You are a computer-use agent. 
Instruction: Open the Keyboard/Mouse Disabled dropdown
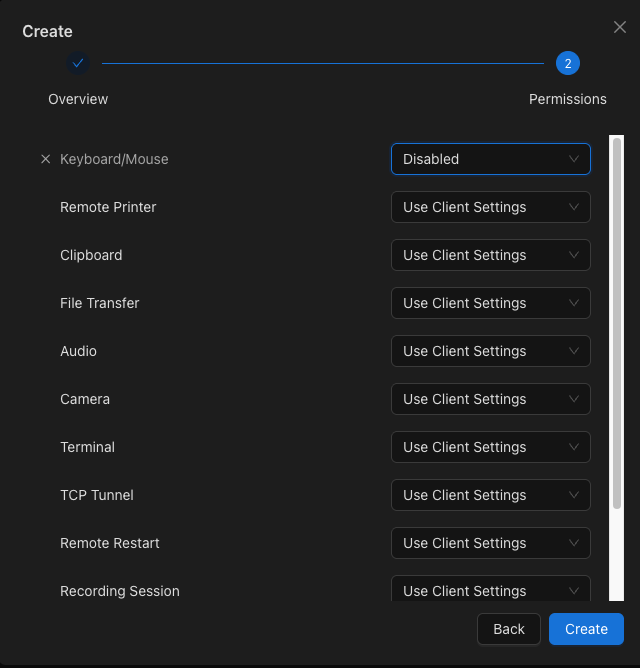[x=491, y=159]
